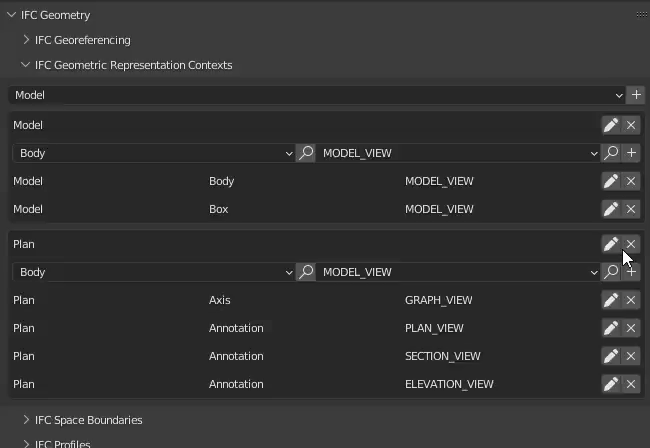Collapse the IFC Geometry section header
The height and width of the screenshot is (448, 650).
pos(55,15)
